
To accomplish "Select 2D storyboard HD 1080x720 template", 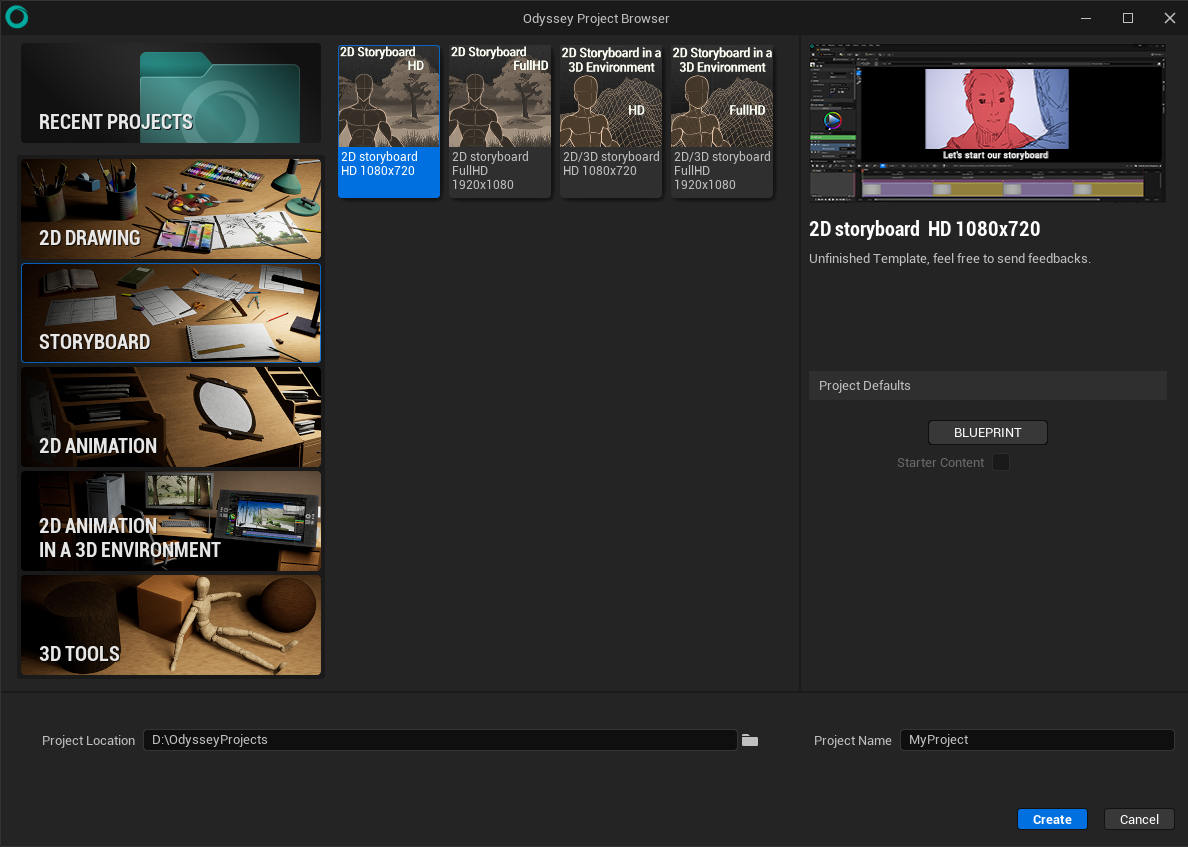I will tap(389, 121).
